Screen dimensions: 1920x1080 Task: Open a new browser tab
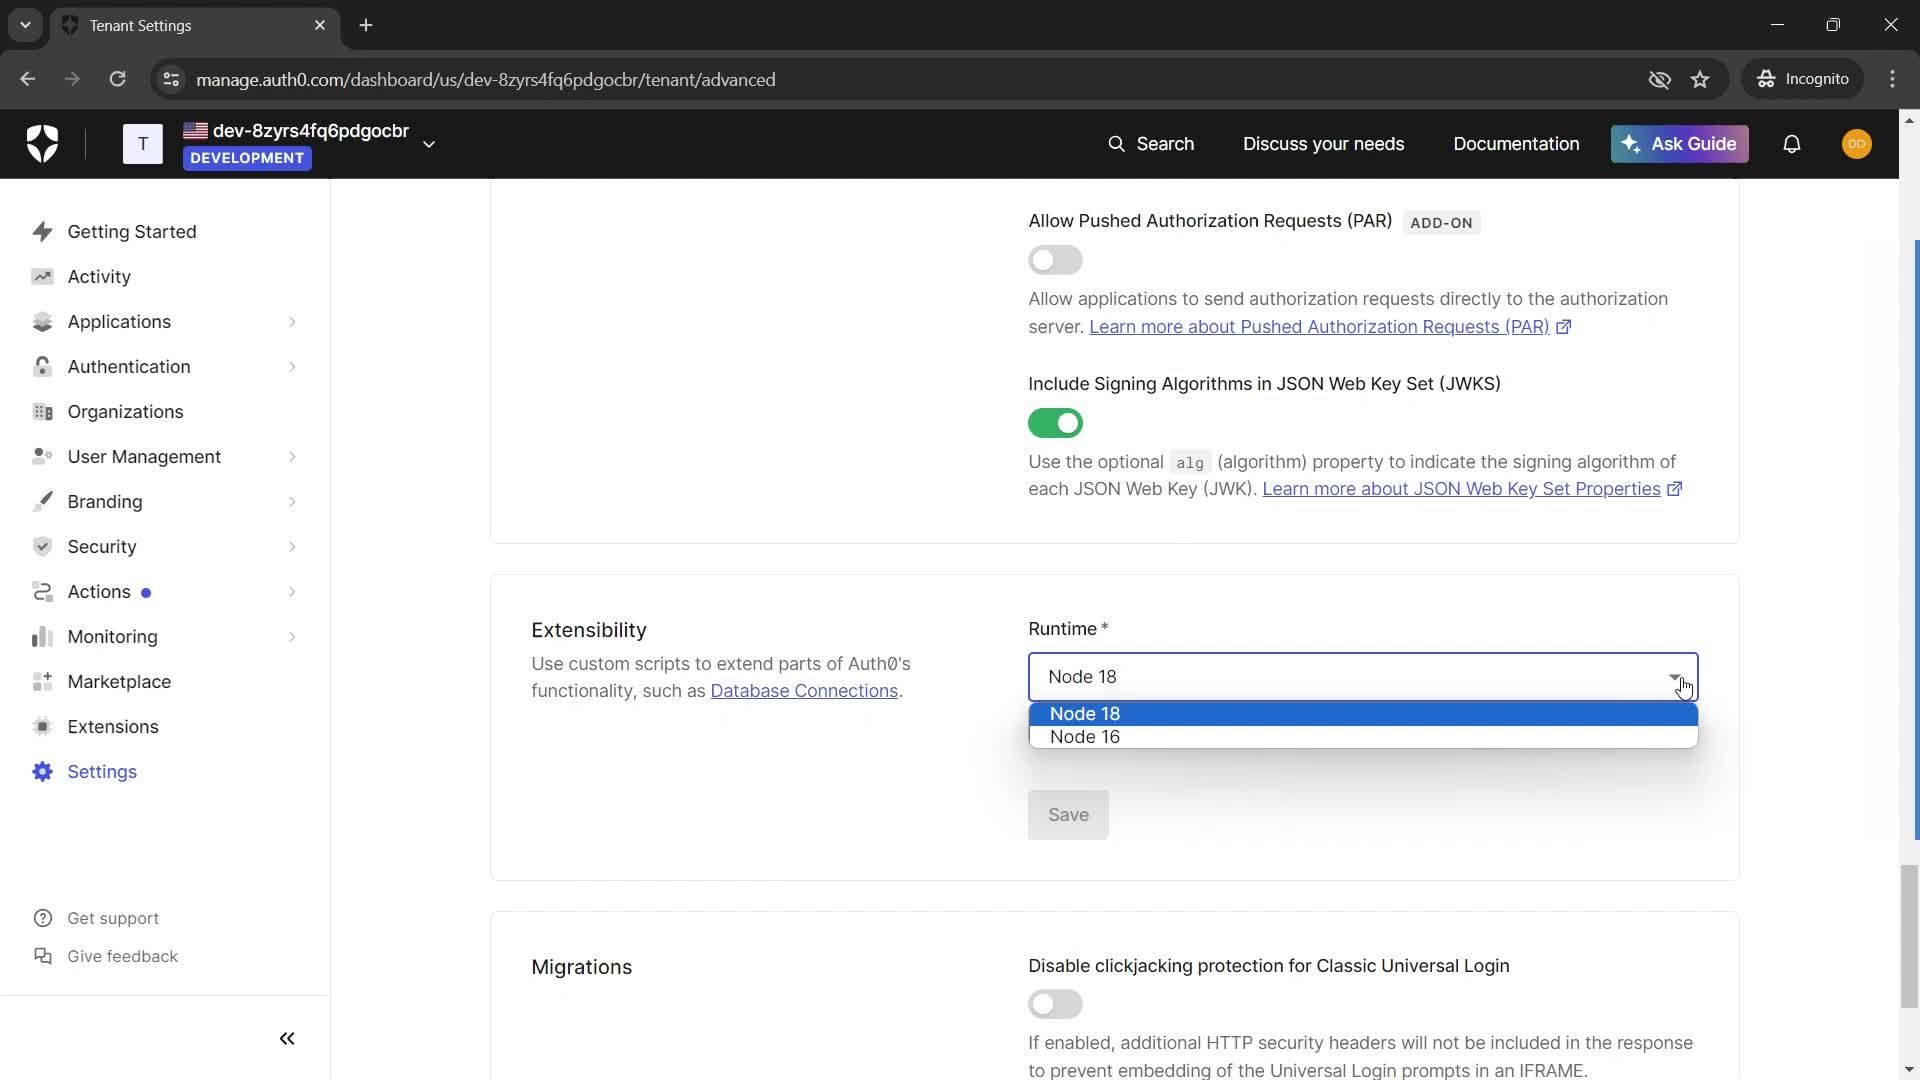pos(366,25)
